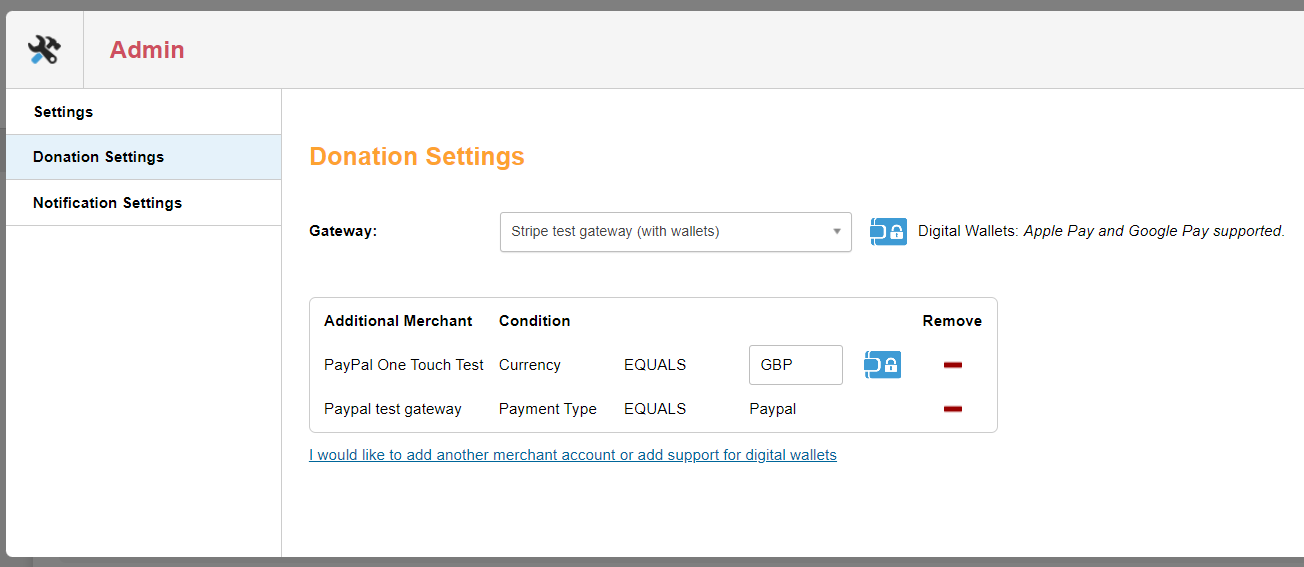The image size is (1304, 567).
Task: Click the Gateway dropdown arrow
Action: coord(837,232)
